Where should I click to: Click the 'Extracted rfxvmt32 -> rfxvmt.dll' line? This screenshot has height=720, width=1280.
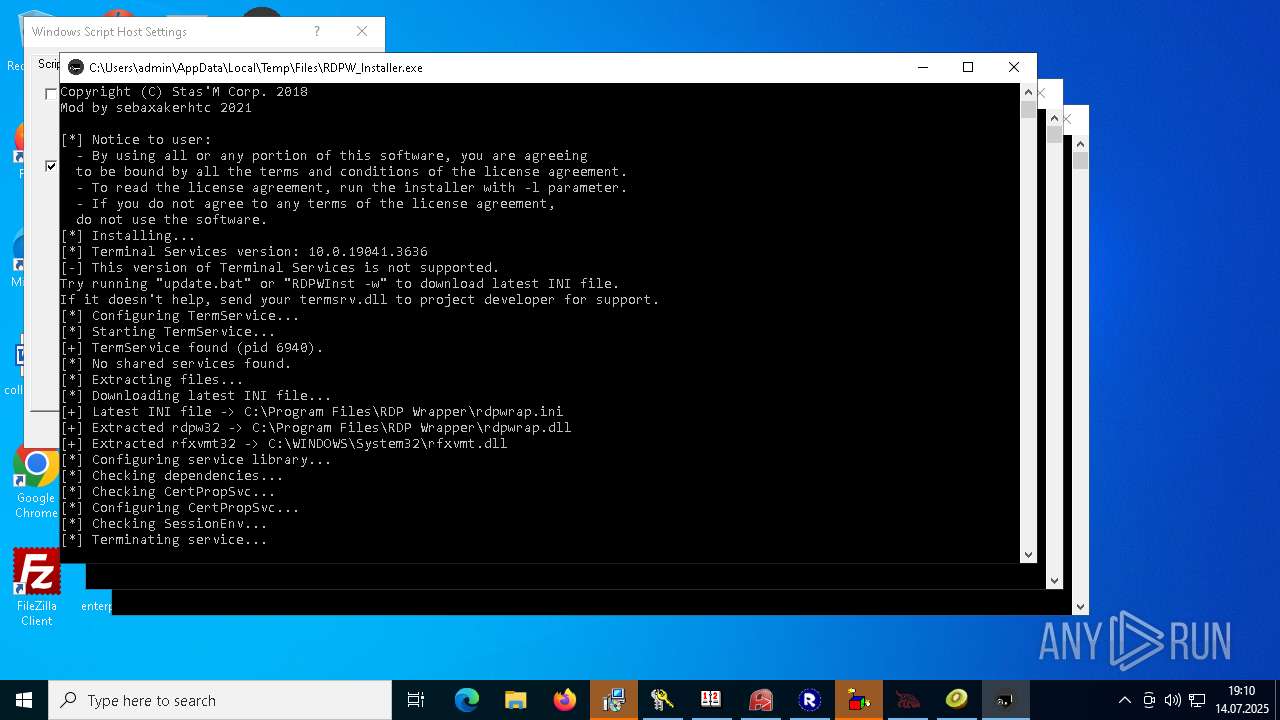tap(284, 444)
